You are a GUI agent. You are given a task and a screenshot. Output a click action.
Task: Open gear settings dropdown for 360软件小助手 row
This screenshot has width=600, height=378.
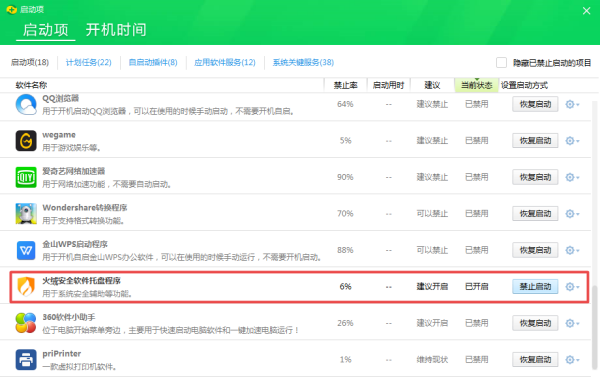572,323
